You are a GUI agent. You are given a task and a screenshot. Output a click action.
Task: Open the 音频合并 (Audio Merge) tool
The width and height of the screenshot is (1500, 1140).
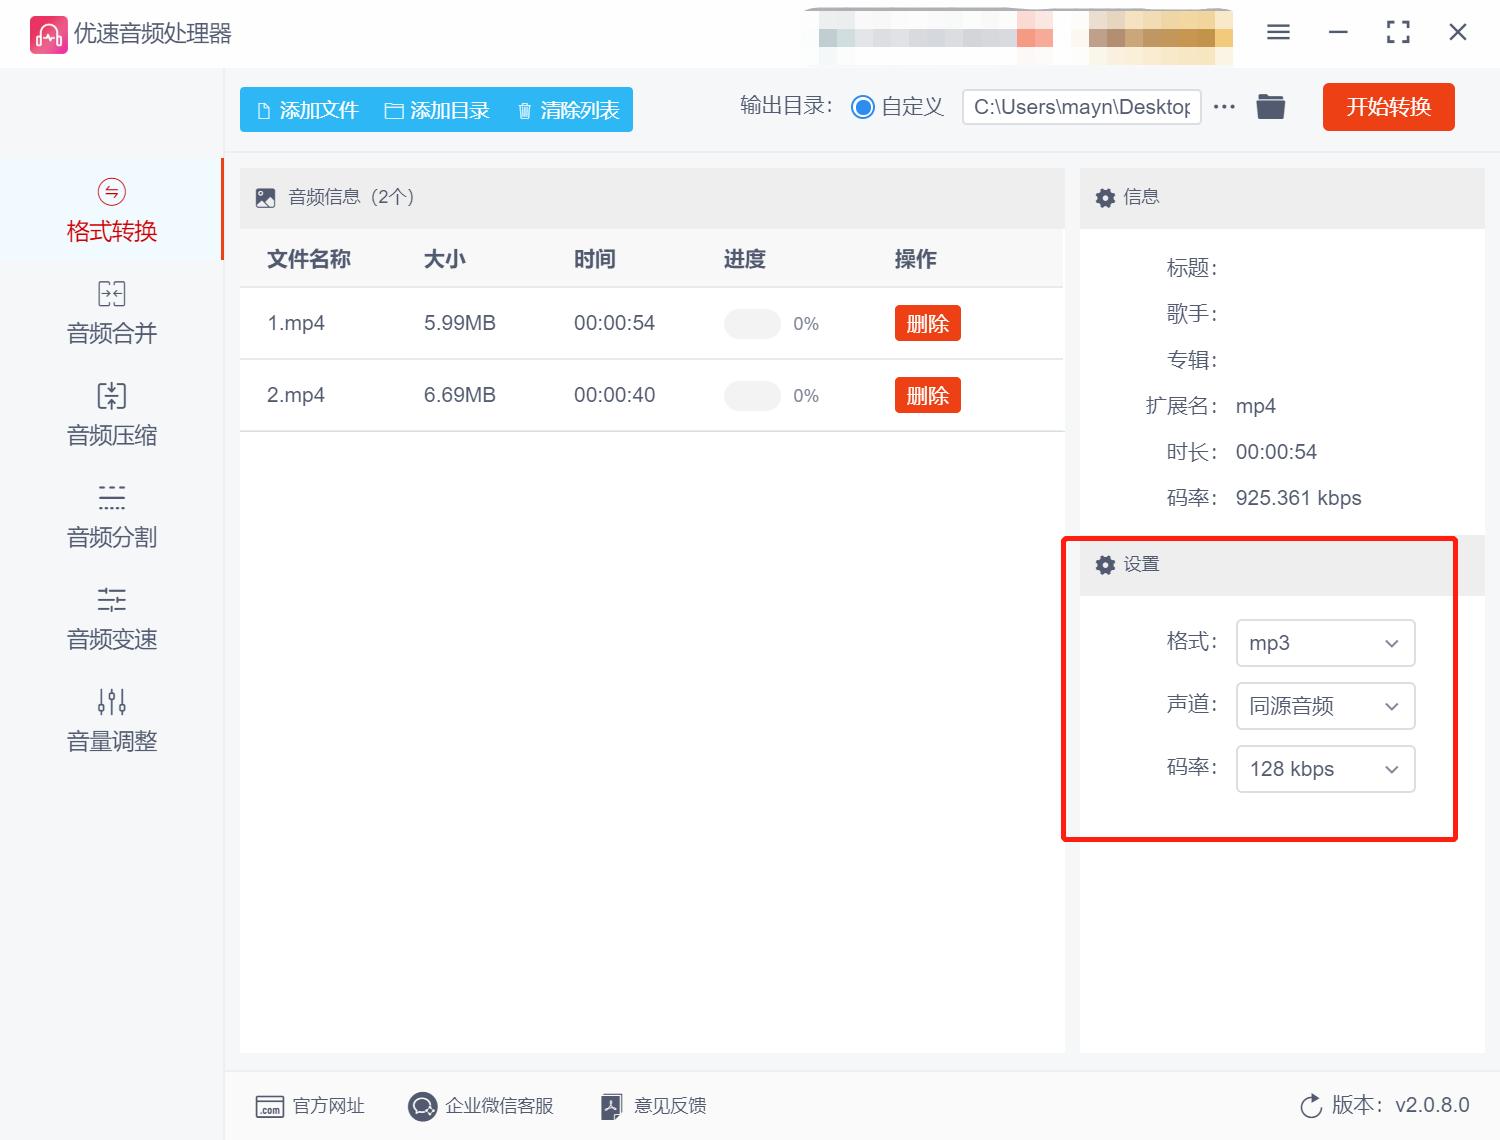[110, 310]
